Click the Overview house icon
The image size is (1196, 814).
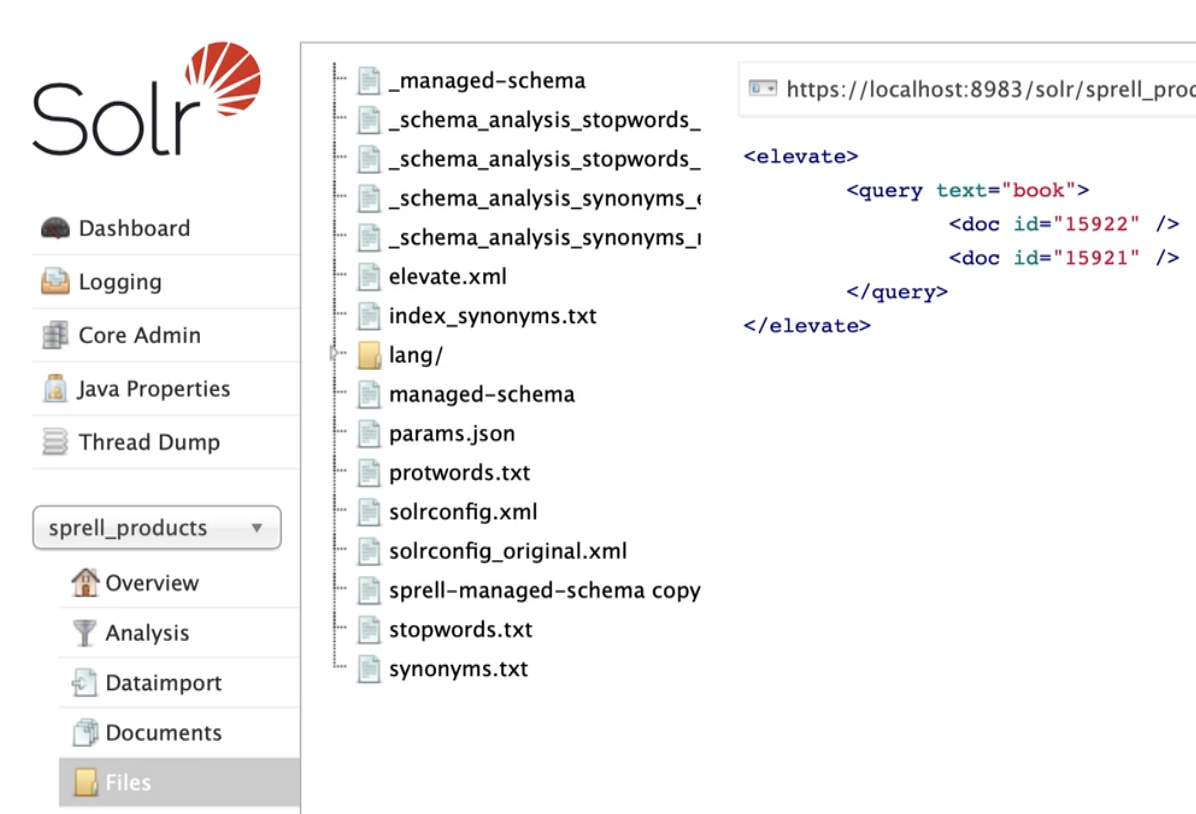(x=85, y=582)
